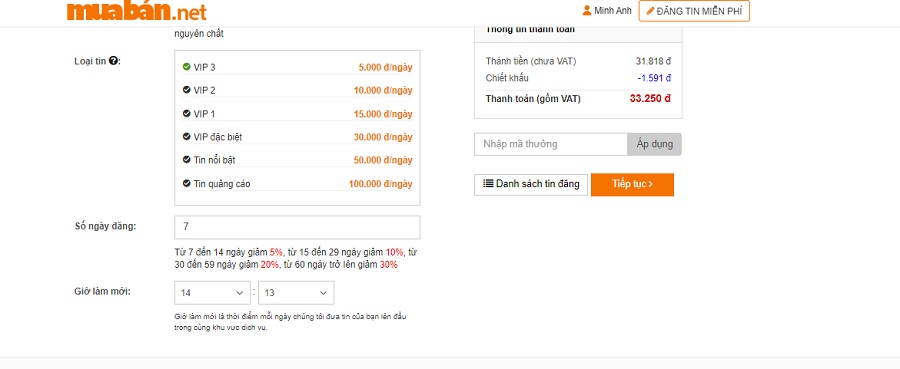Open ĐĂNG TIN MIỄN PHÍ from header

click(x=694, y=11)
